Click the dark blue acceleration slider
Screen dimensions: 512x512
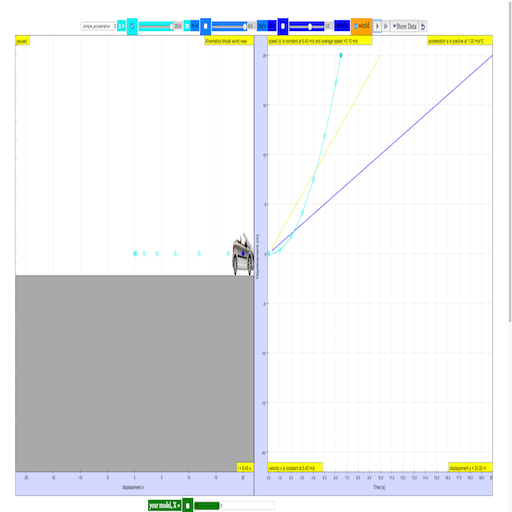point(307,26)
